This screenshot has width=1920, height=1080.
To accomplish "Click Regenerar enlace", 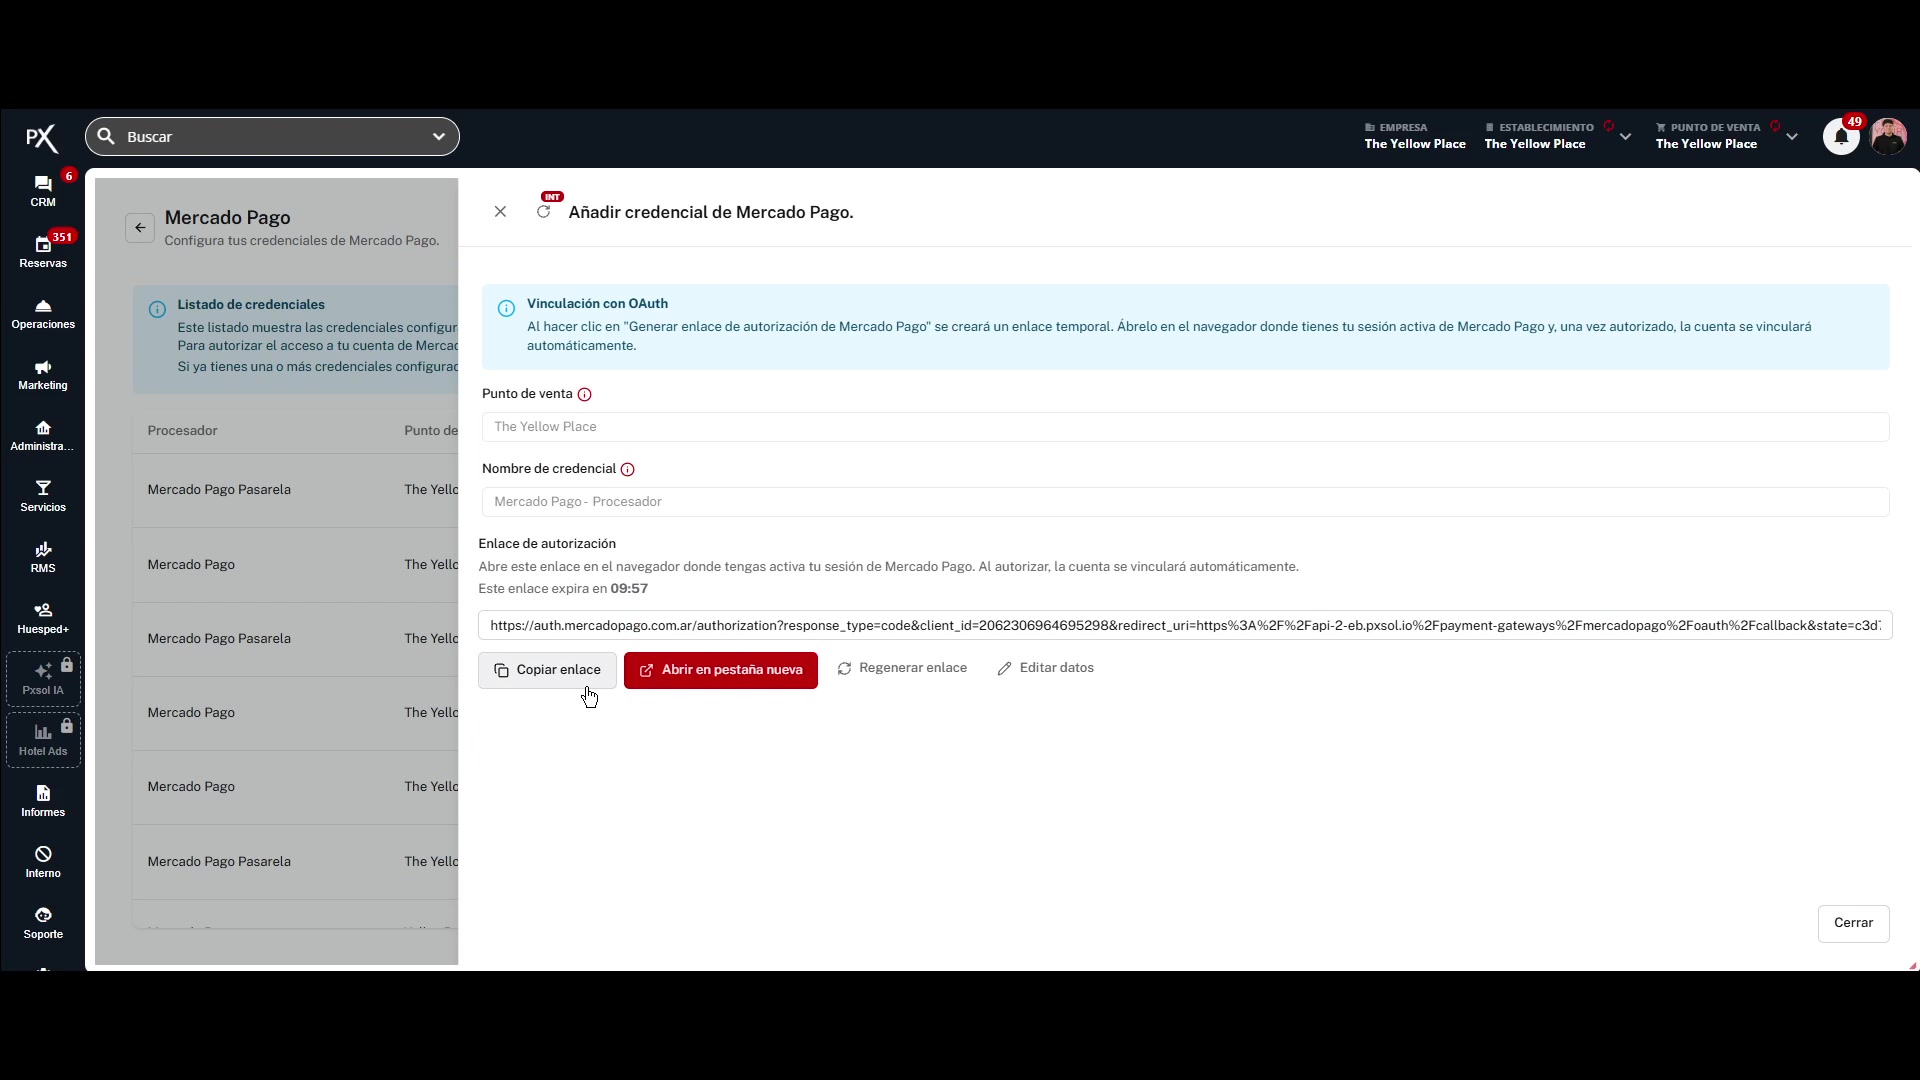I will [x=902, y=668].
